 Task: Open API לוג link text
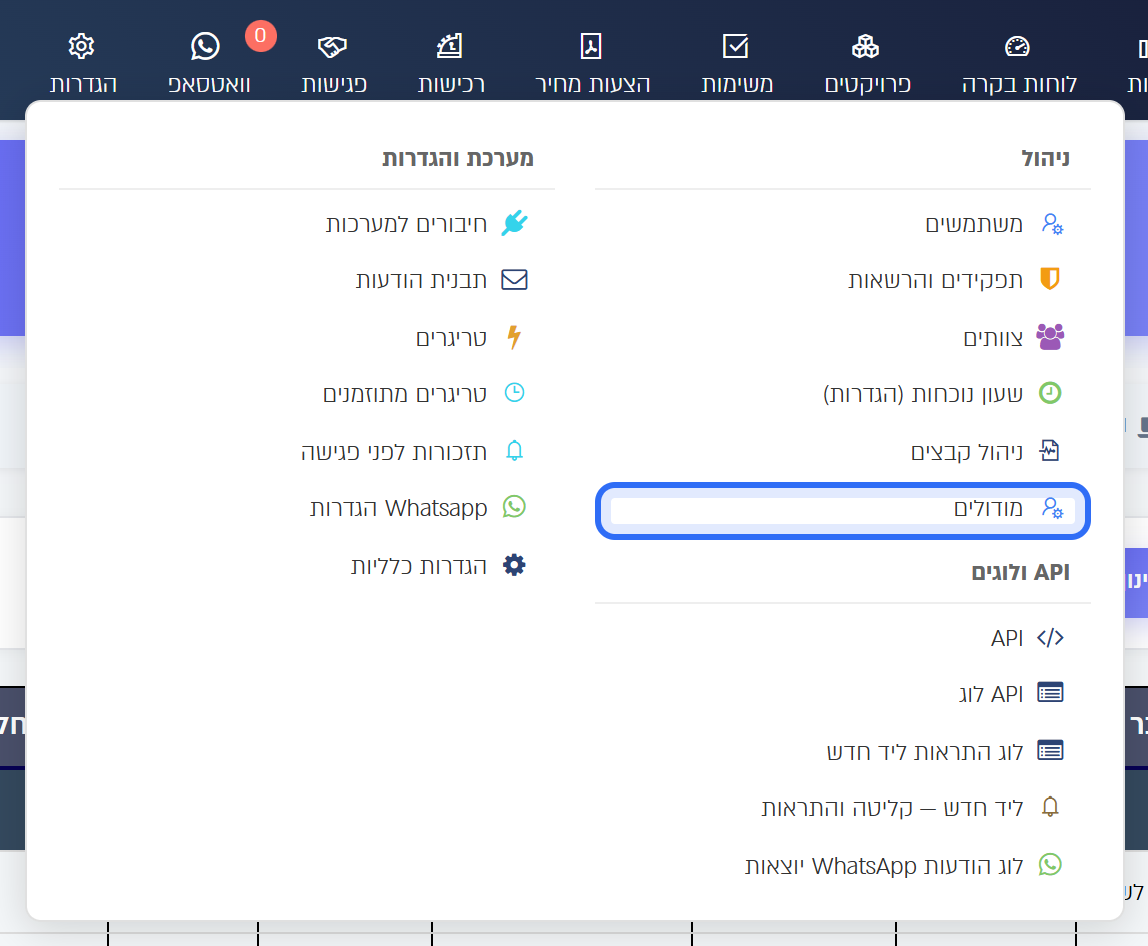(991, 693)
